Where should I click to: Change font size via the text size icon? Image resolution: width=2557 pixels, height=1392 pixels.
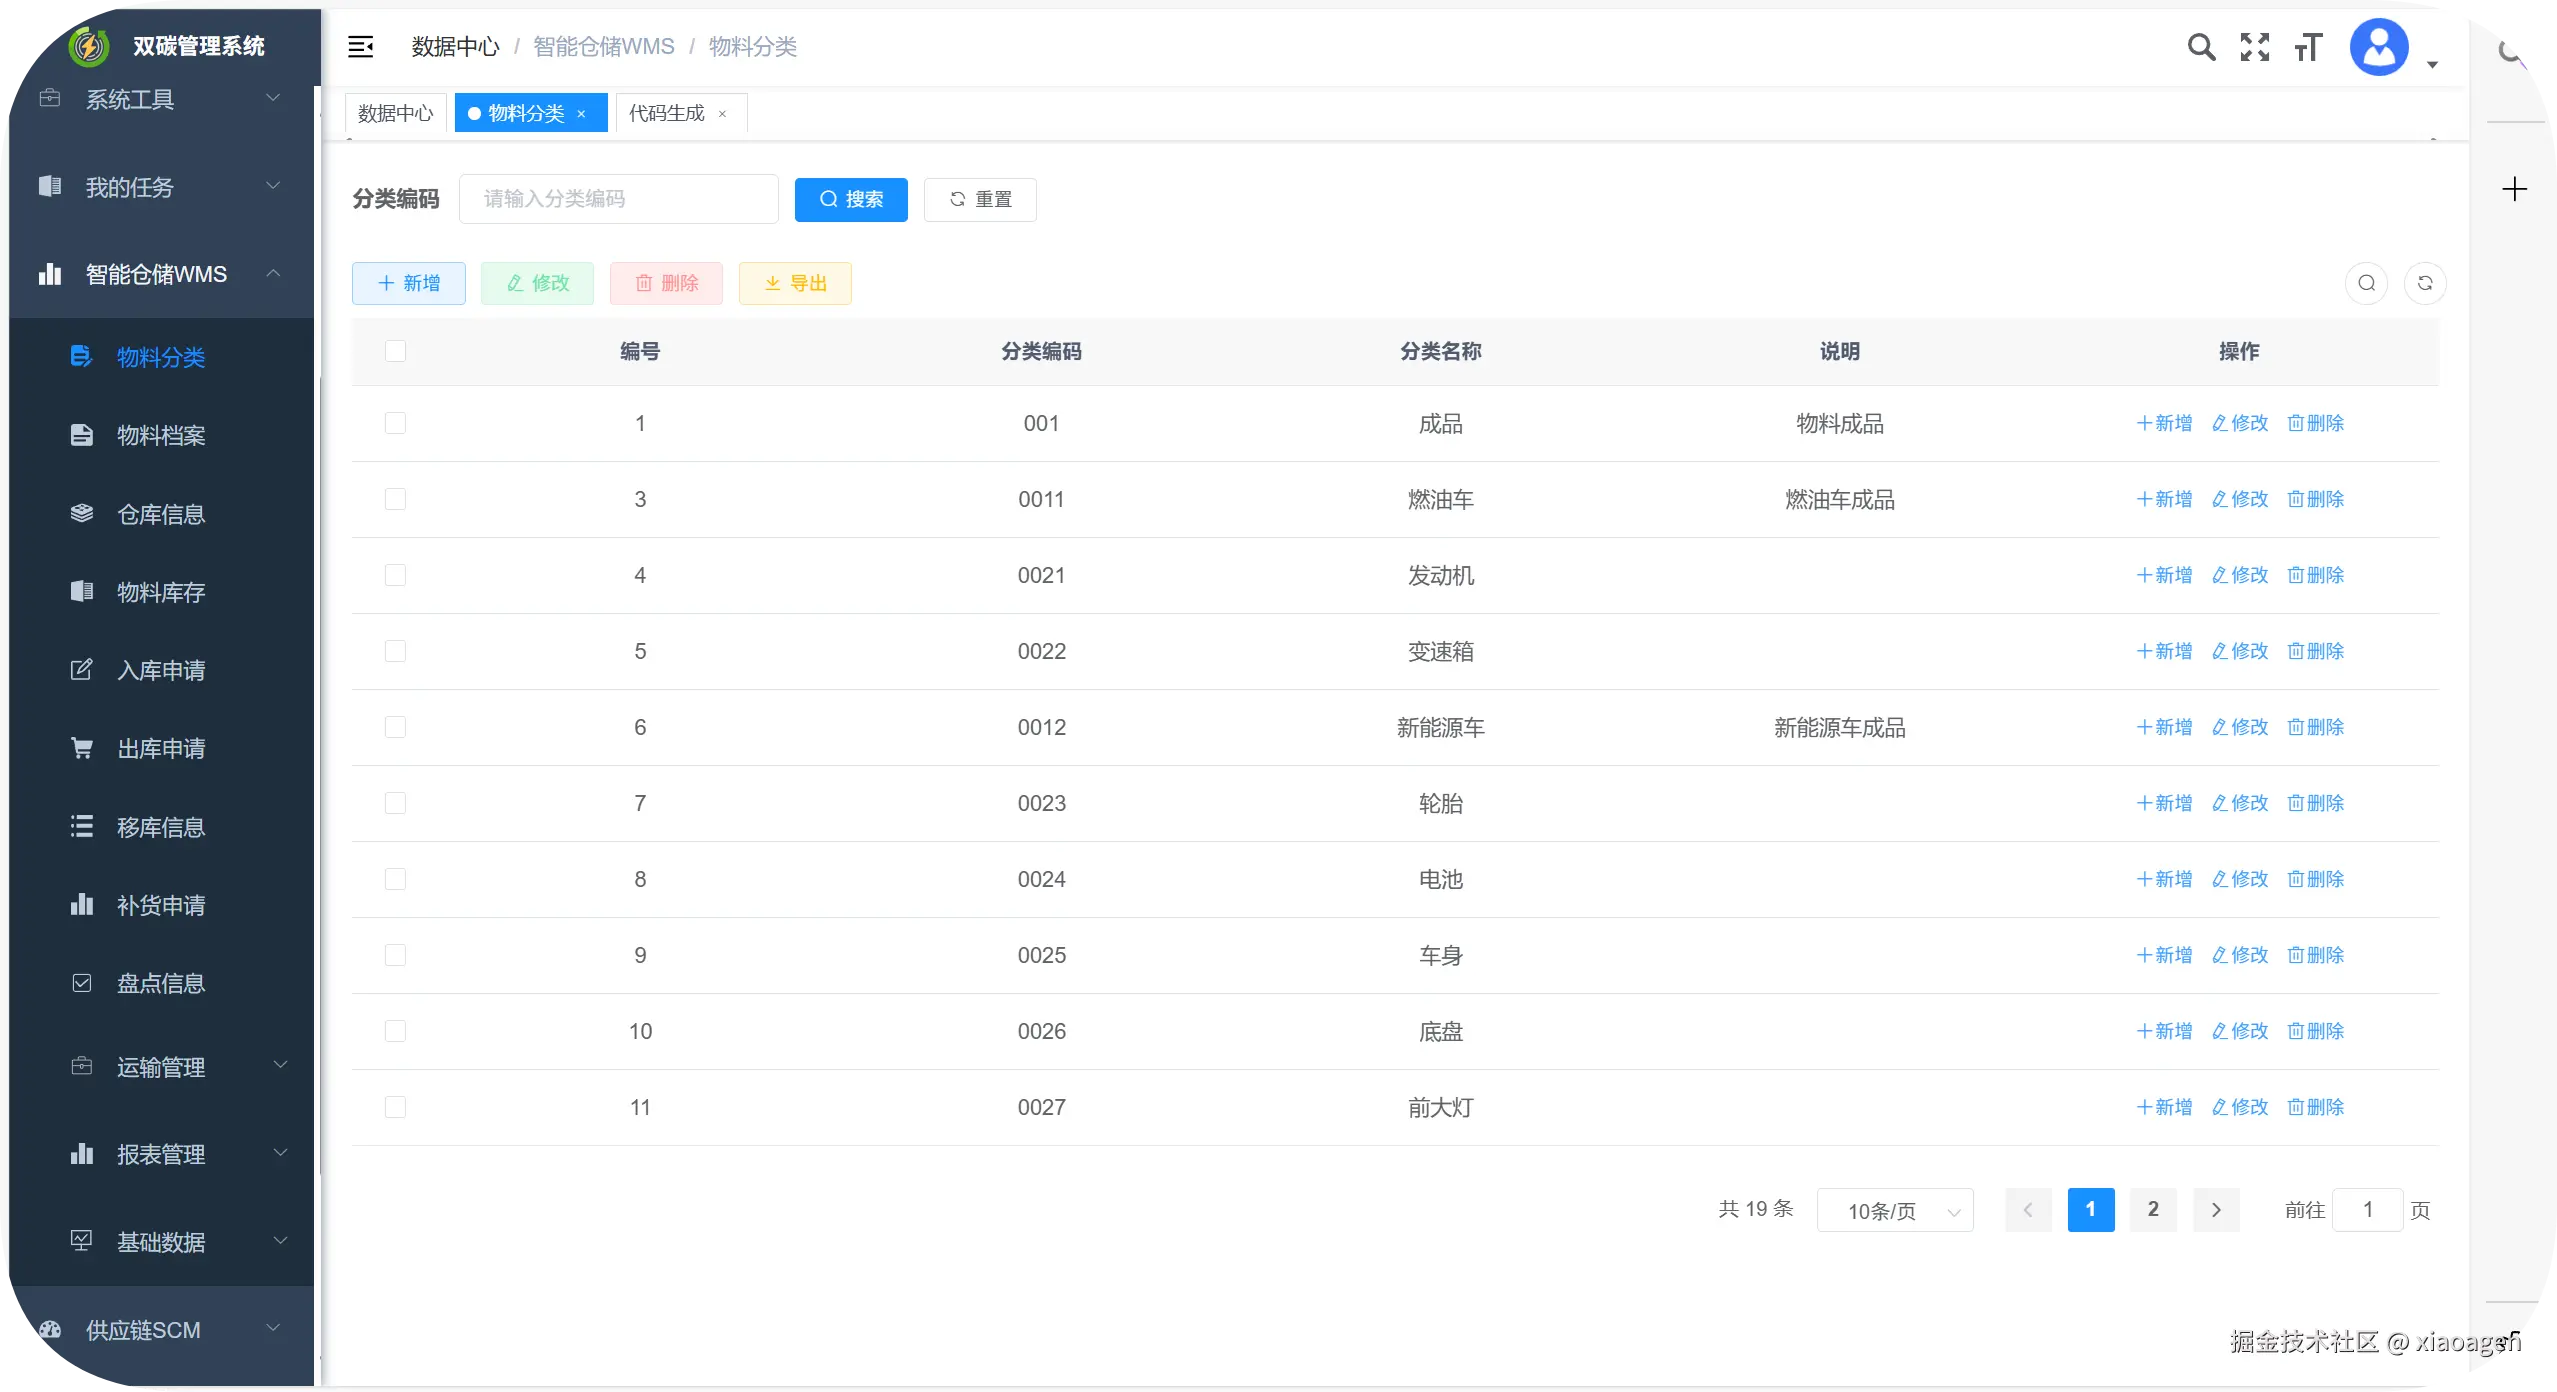click(x=2309, y=46)
